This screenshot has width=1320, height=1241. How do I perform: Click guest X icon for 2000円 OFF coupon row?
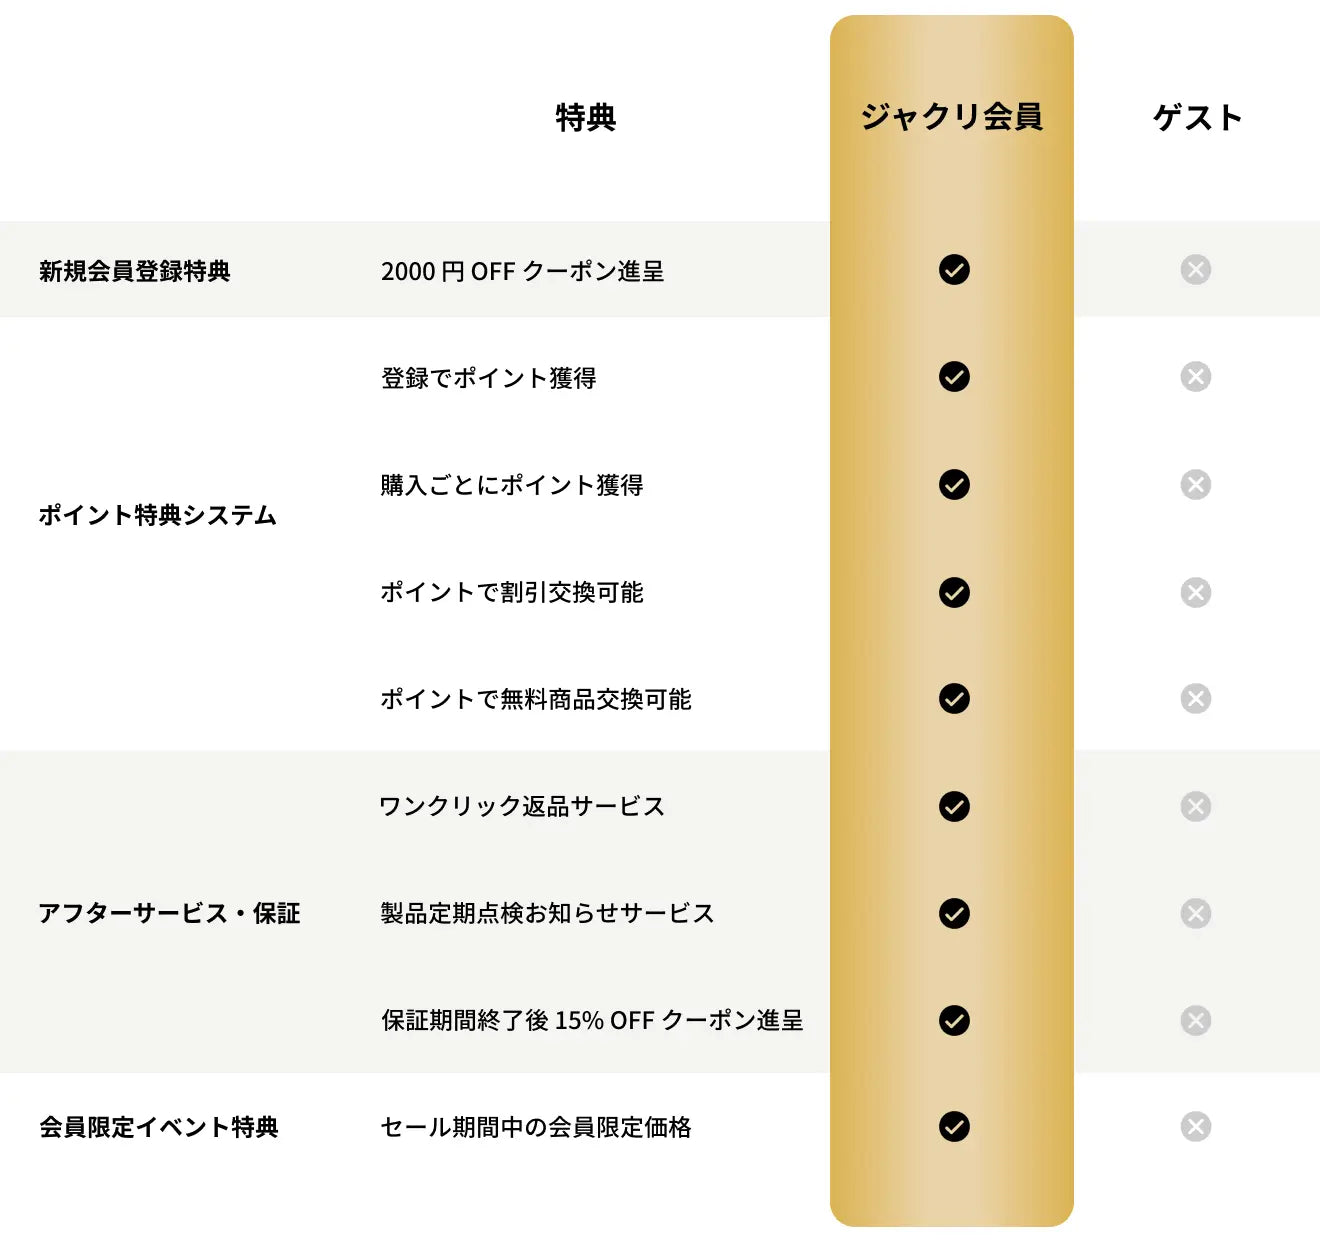(1195, 270)
